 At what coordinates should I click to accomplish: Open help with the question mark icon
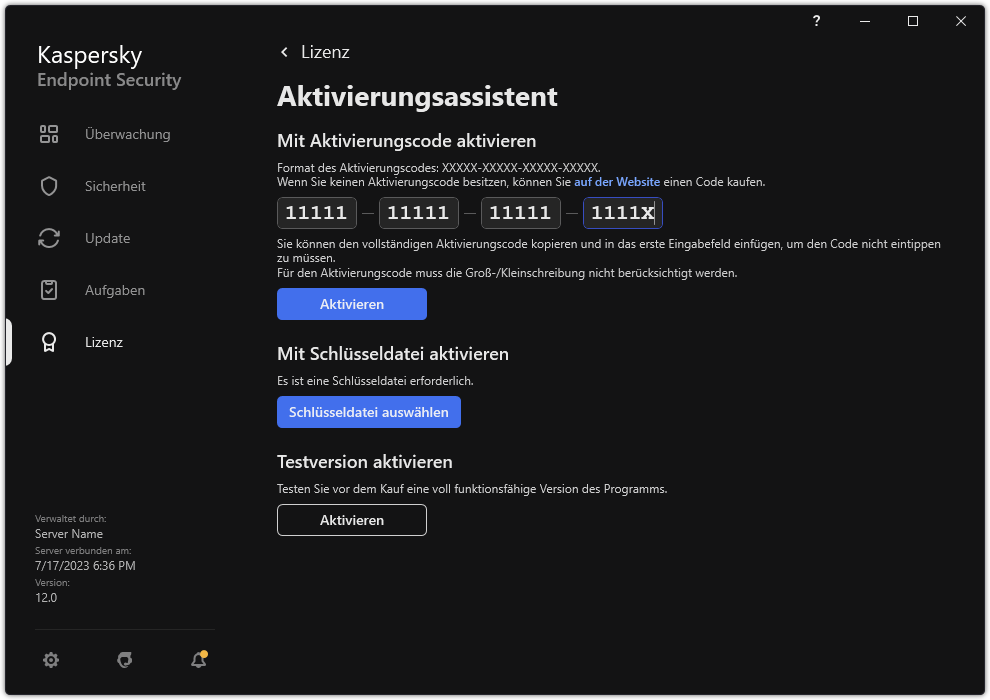pyautogui.click(x=816, y=21)
